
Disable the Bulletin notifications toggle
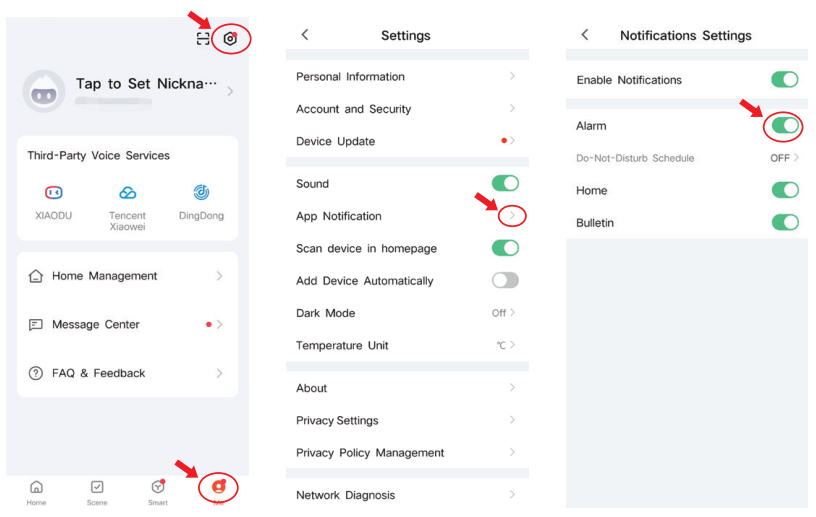pyautogui.click(x=785, y=222)
